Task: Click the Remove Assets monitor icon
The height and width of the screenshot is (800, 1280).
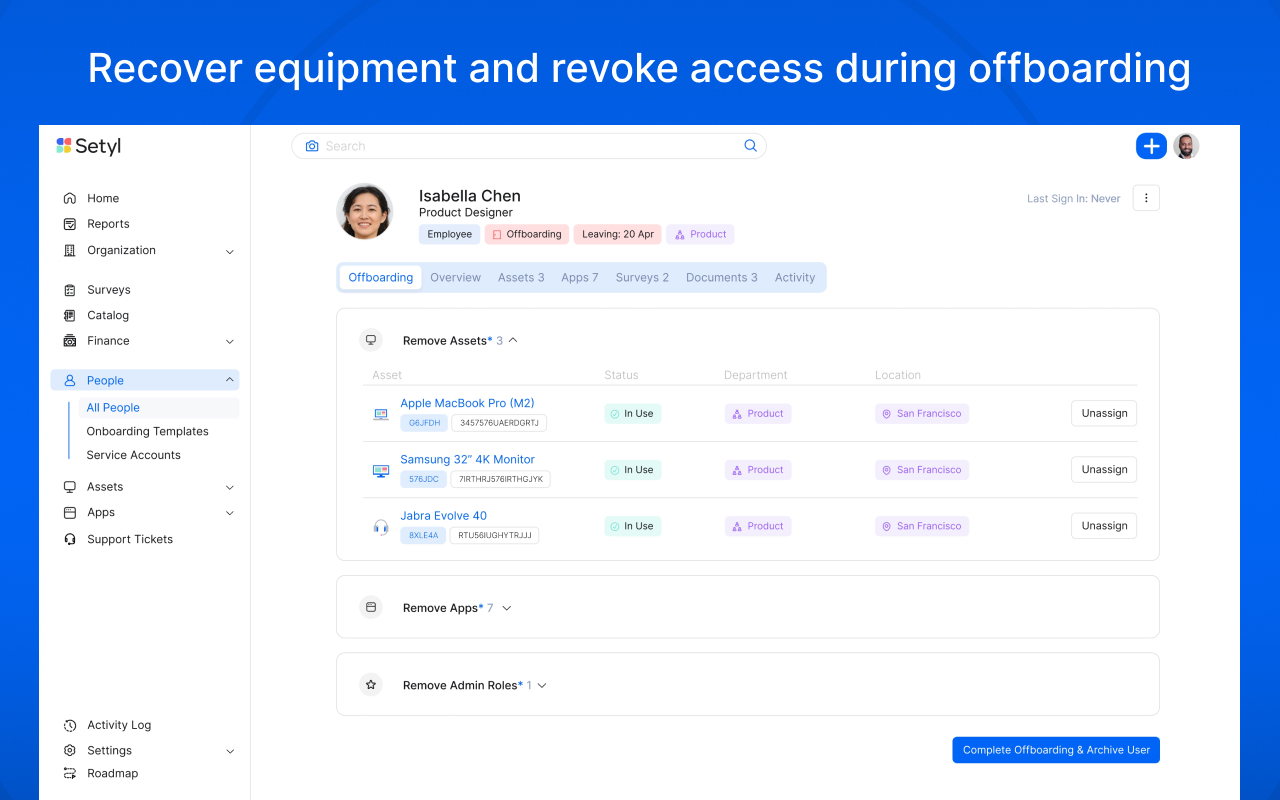Action: tap(371, 340)
